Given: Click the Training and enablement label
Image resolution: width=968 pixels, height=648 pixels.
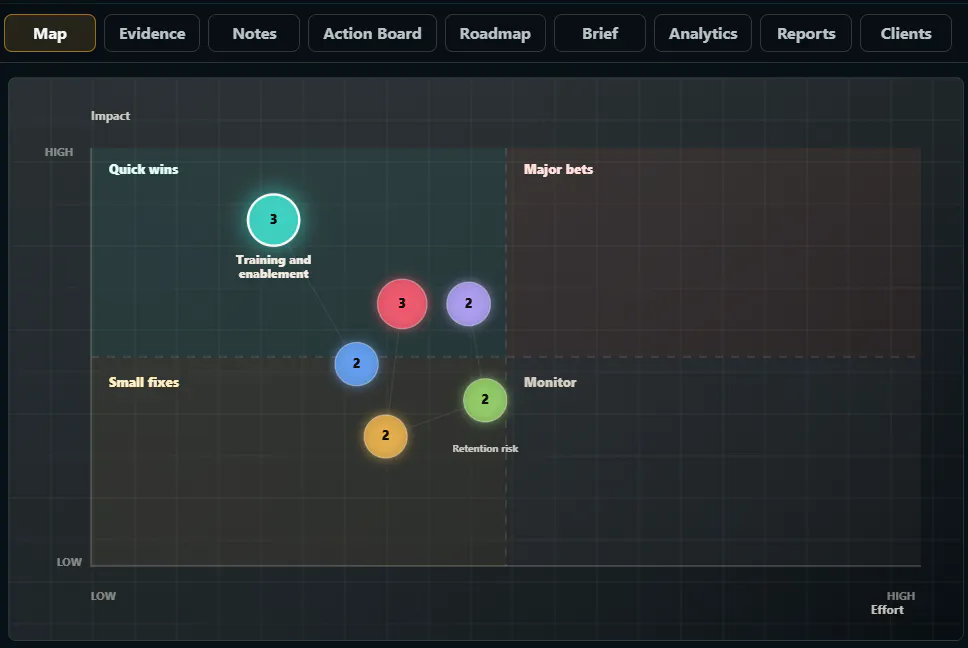Looking at the screenshot, I should [x=273, y=267].
